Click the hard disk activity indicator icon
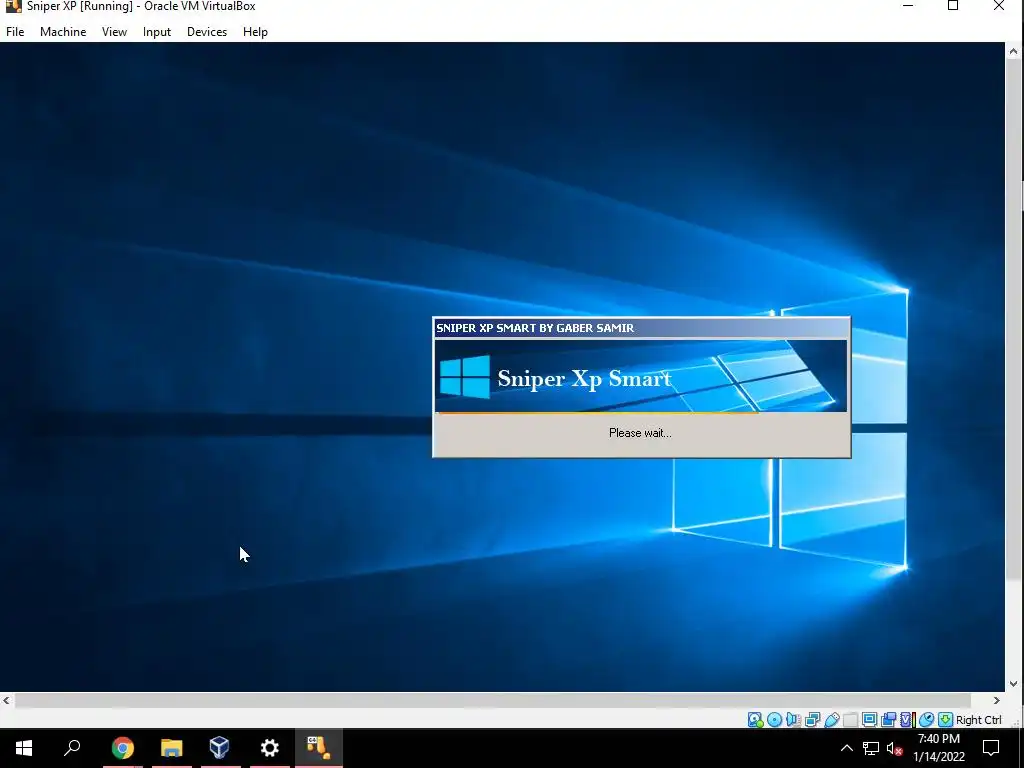The height and width of the screenshot is (768, 1024). [755, 720]
